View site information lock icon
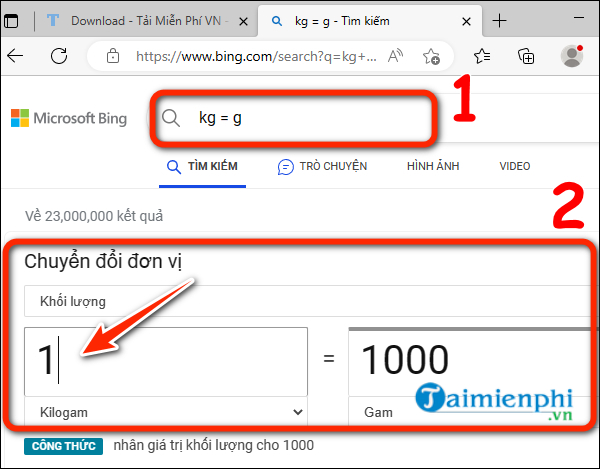Viewport: 600px width, 469px height. (113, 56)
